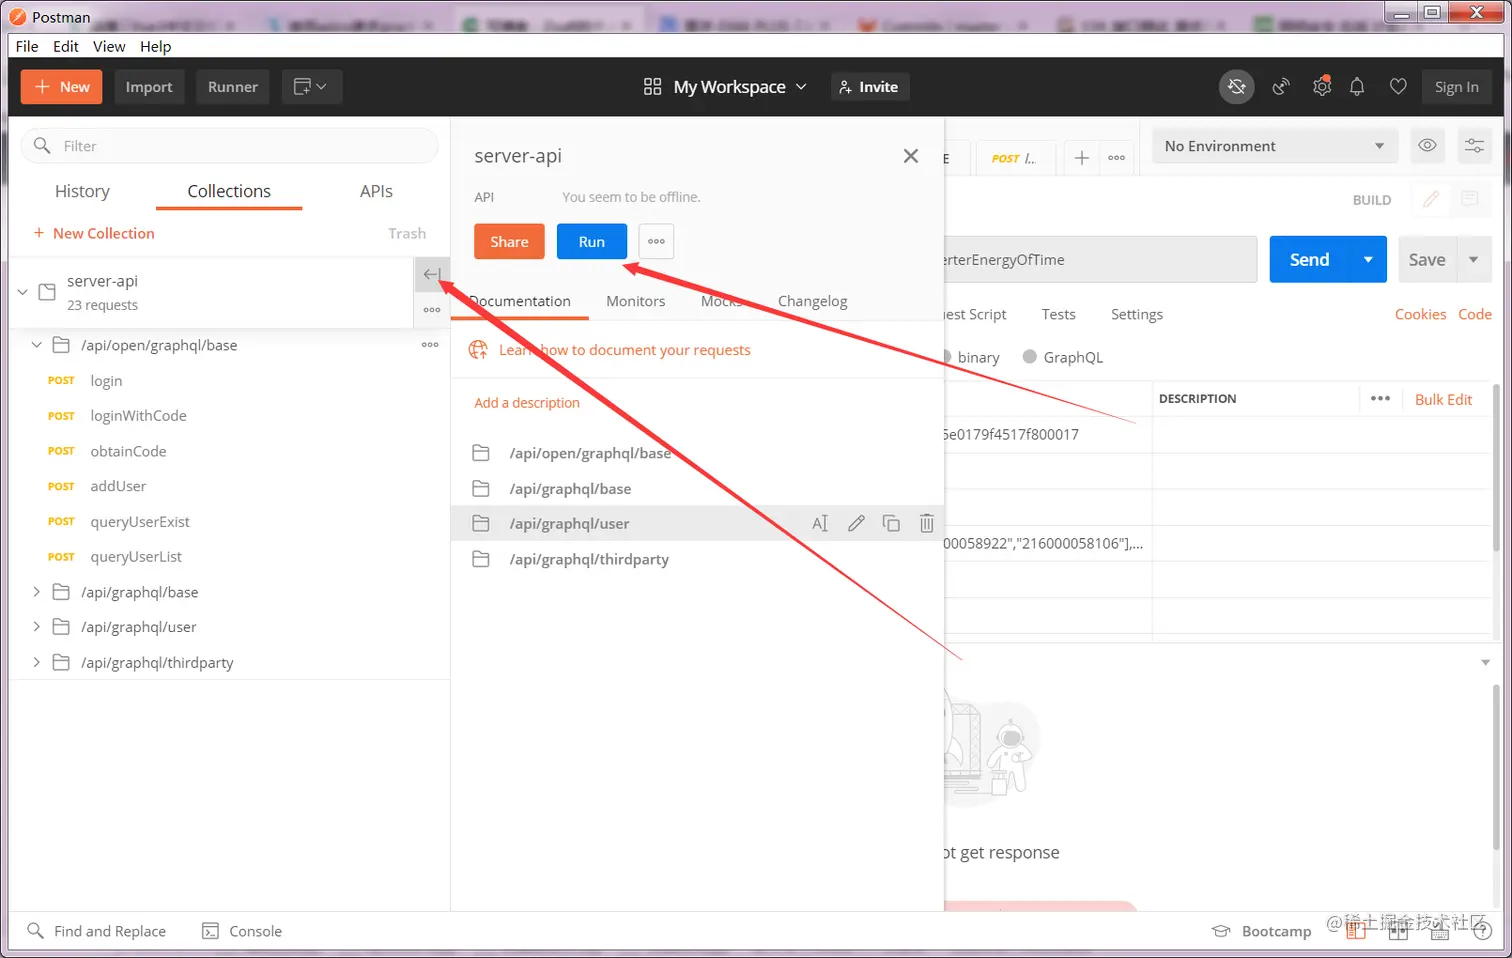This screenshot has width=1512, height=958.
Task: Open the Help menu
Action: [x=155, y=46]
